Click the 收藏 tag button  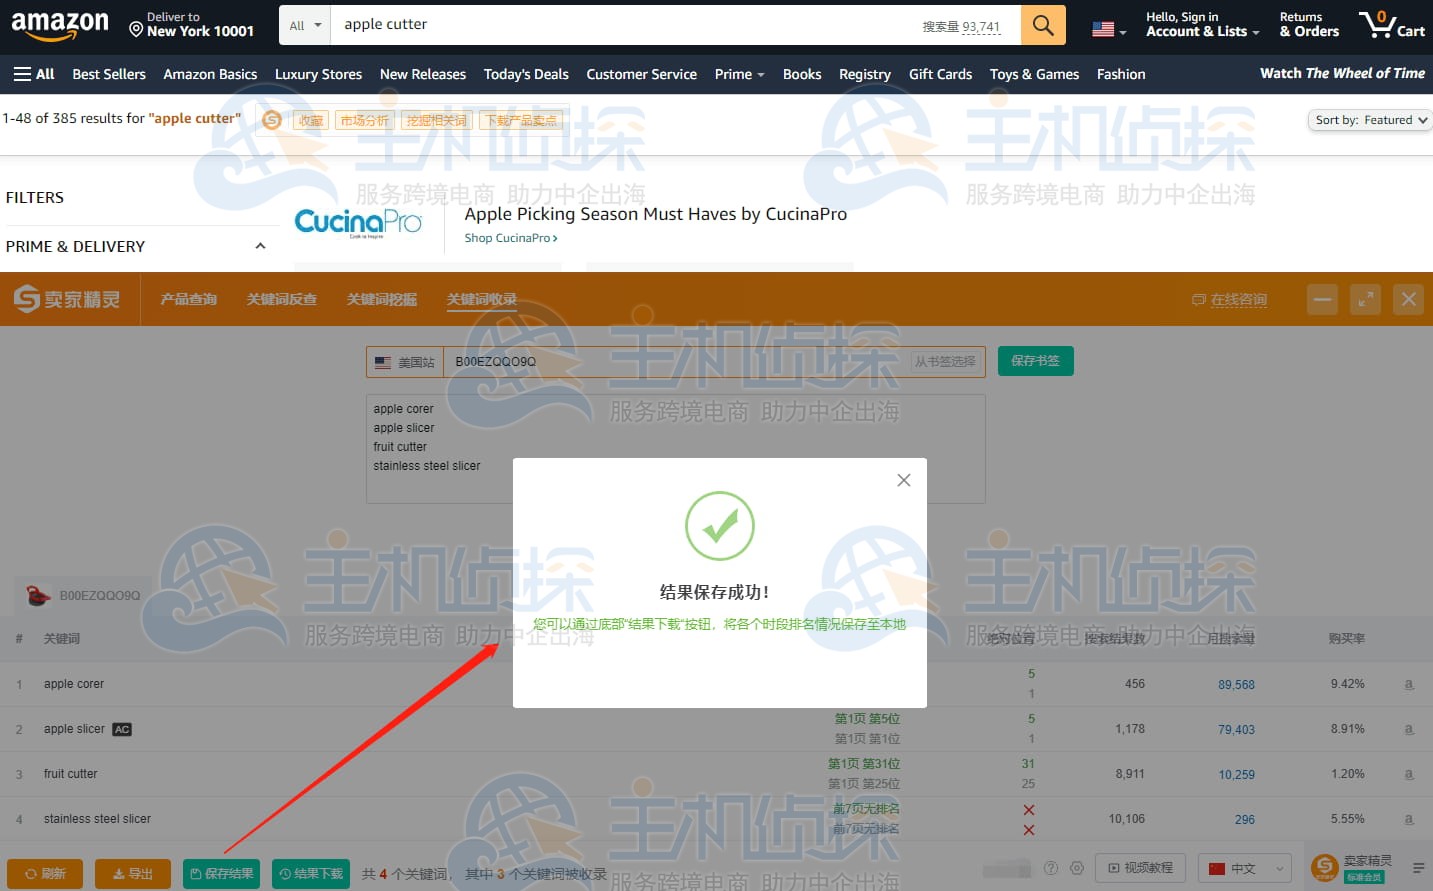tap(311, 120)
